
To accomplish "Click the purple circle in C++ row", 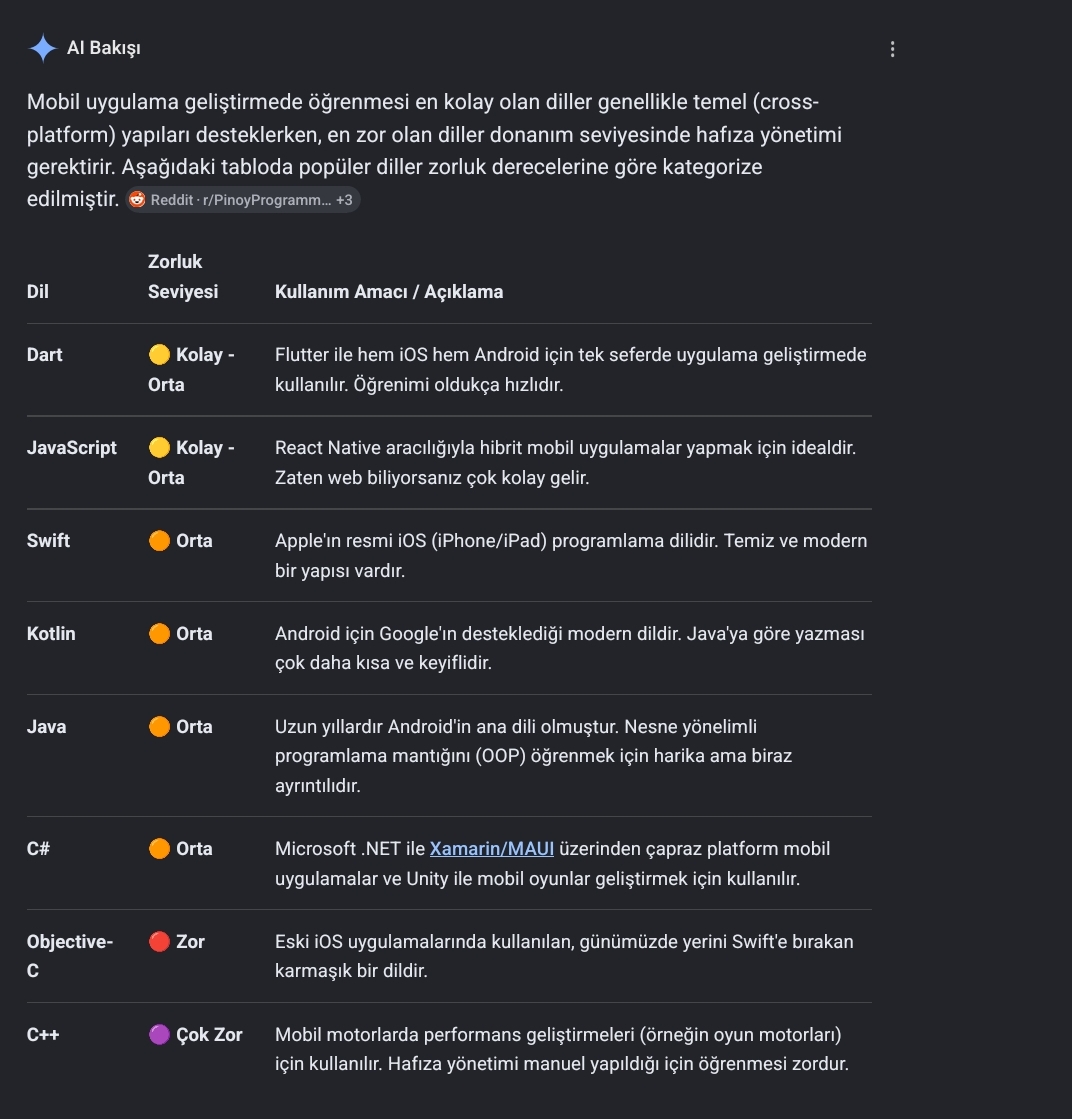I will tap(159, 1034).
